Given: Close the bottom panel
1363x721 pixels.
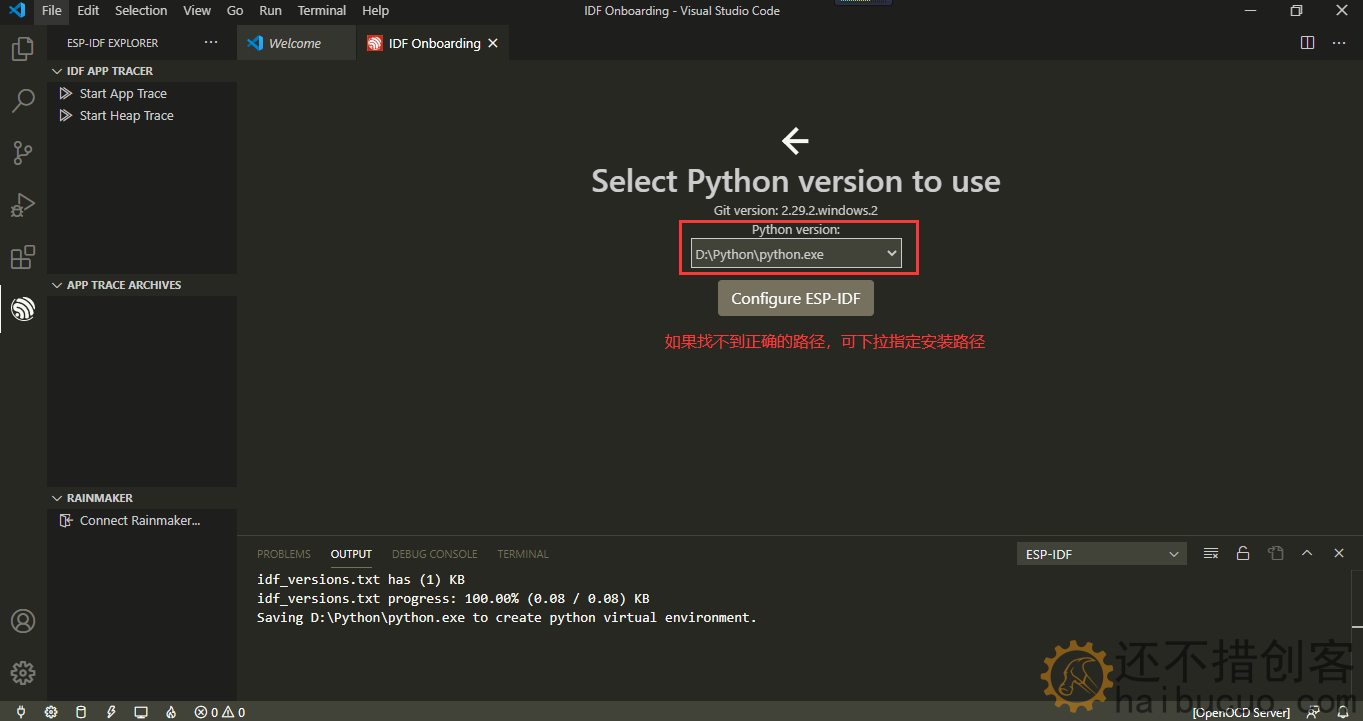Looking at the screenshot, I should click(x=1339, y=553).
